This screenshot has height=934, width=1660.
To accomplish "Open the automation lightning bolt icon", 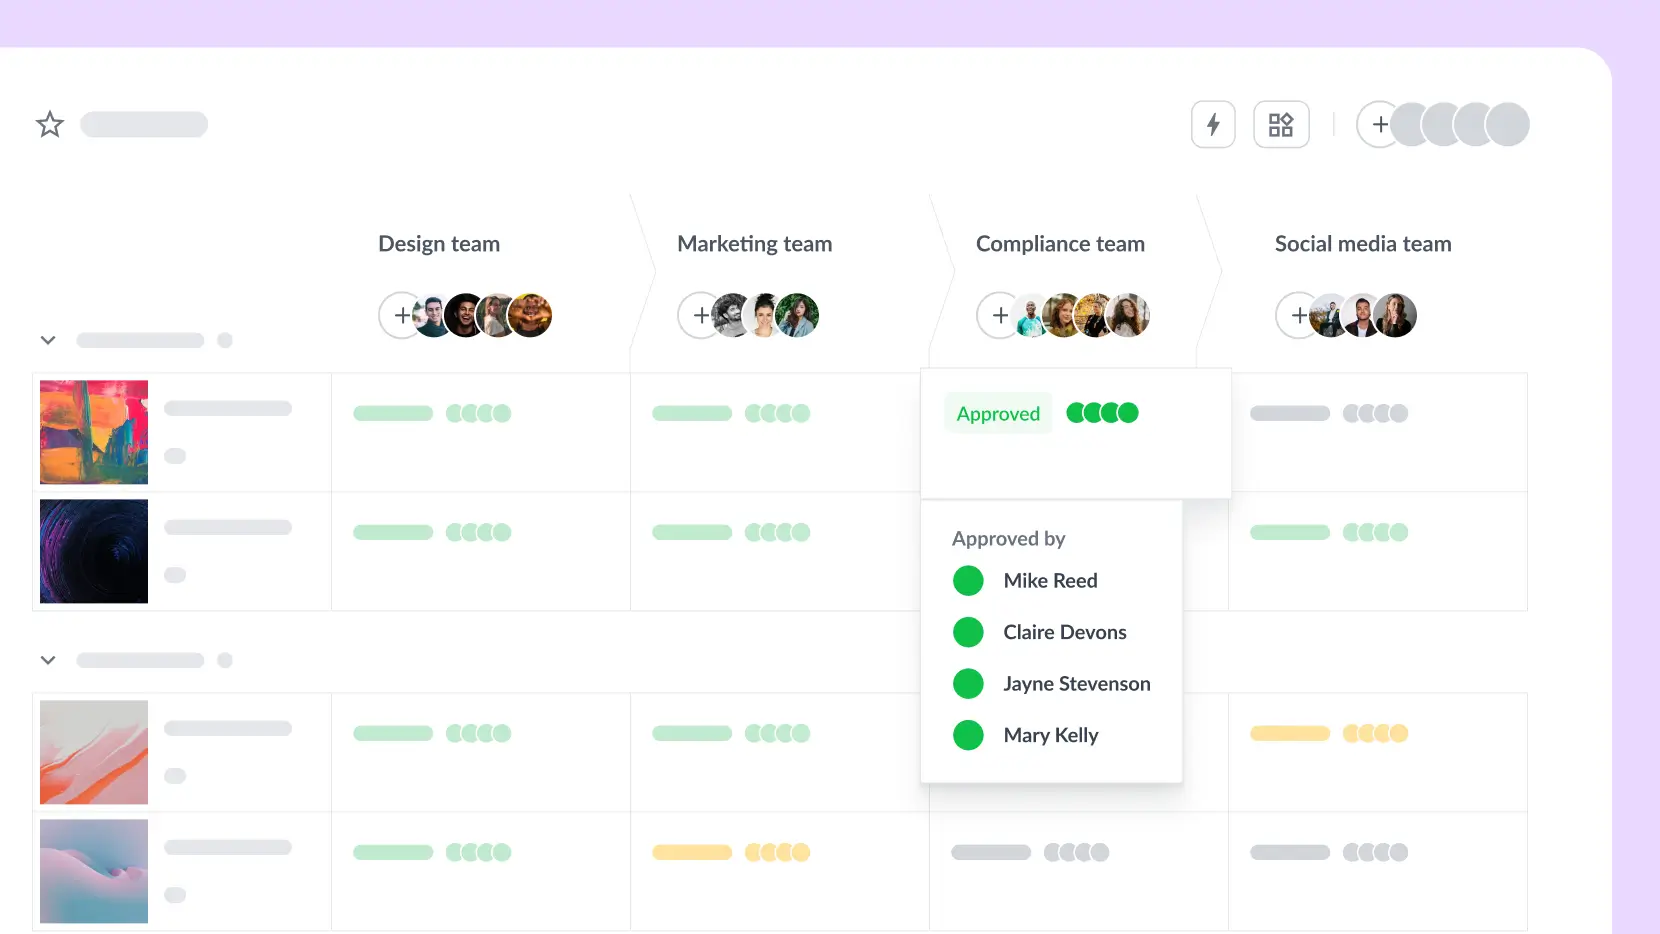I will (x=1213, y=124).
